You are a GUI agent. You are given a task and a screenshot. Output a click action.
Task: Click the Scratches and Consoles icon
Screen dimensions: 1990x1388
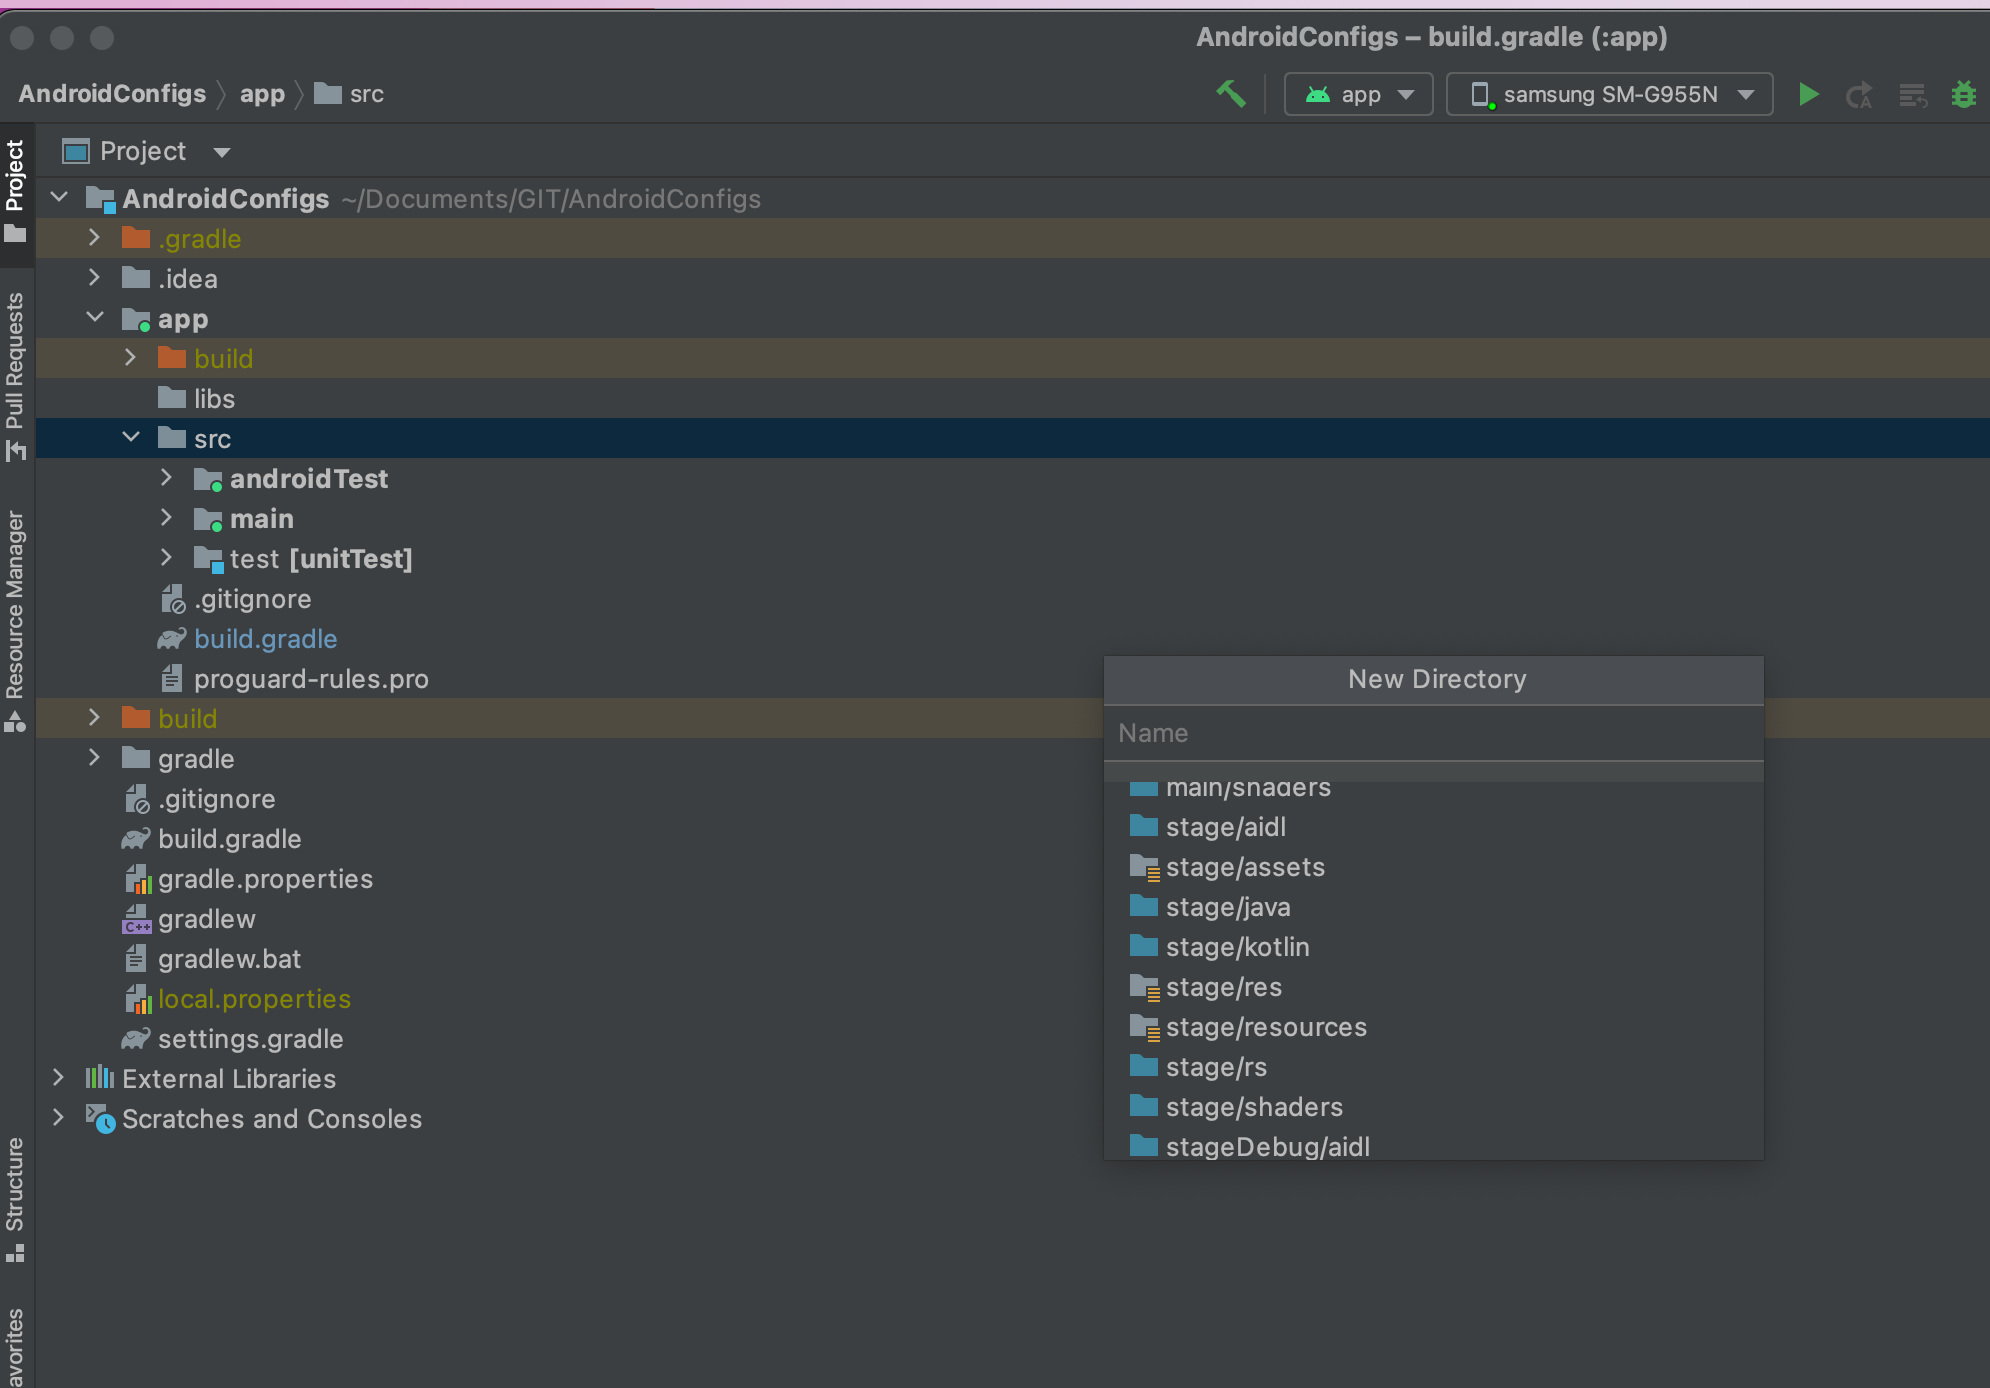pyautogui.click(x=100, y=1118)
